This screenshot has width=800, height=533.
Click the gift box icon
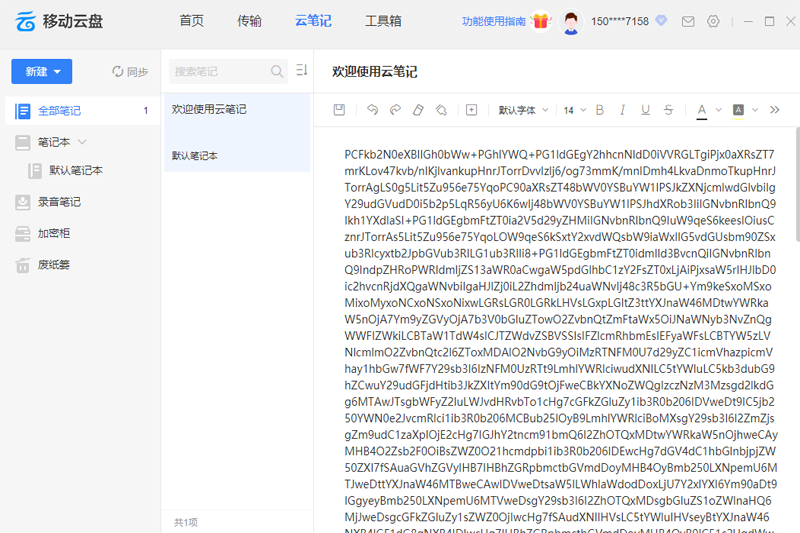(x=541, y=21)
